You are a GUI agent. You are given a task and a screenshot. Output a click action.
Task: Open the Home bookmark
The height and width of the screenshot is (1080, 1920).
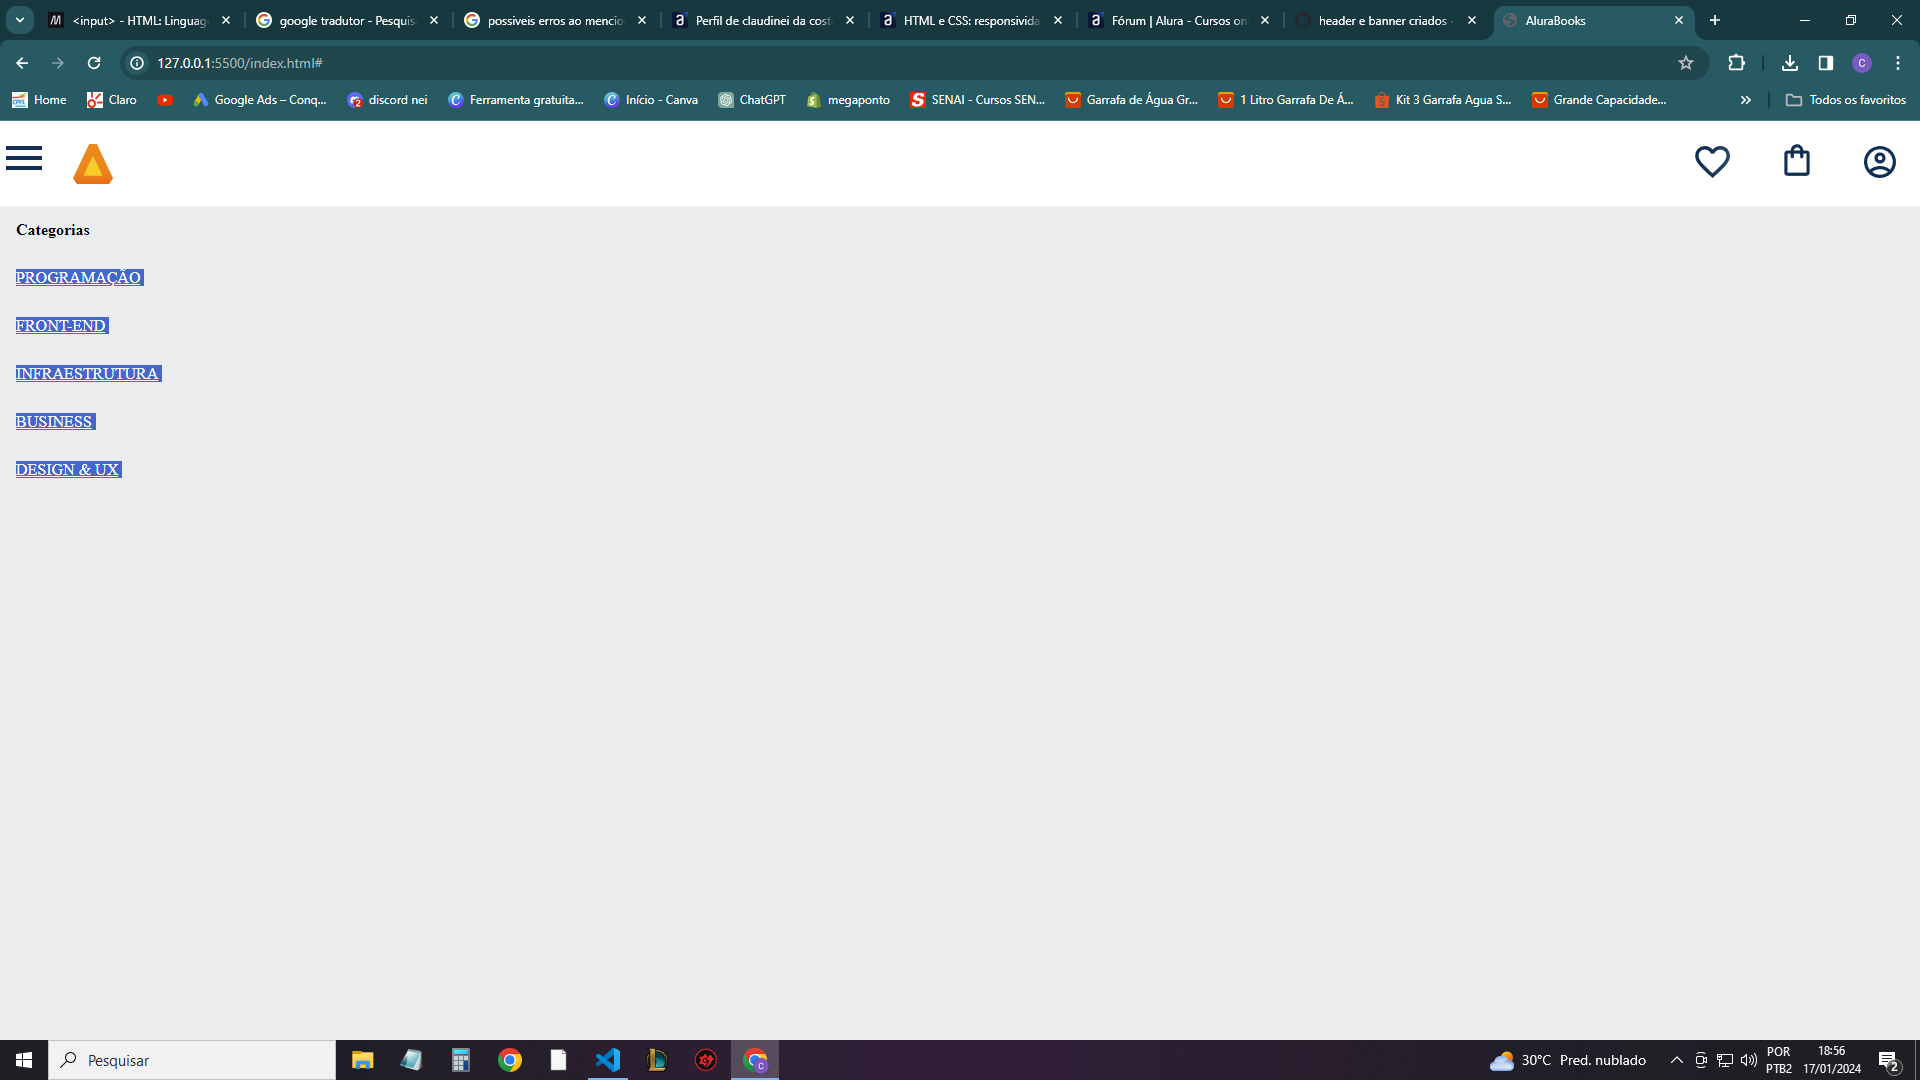(40, 100)
